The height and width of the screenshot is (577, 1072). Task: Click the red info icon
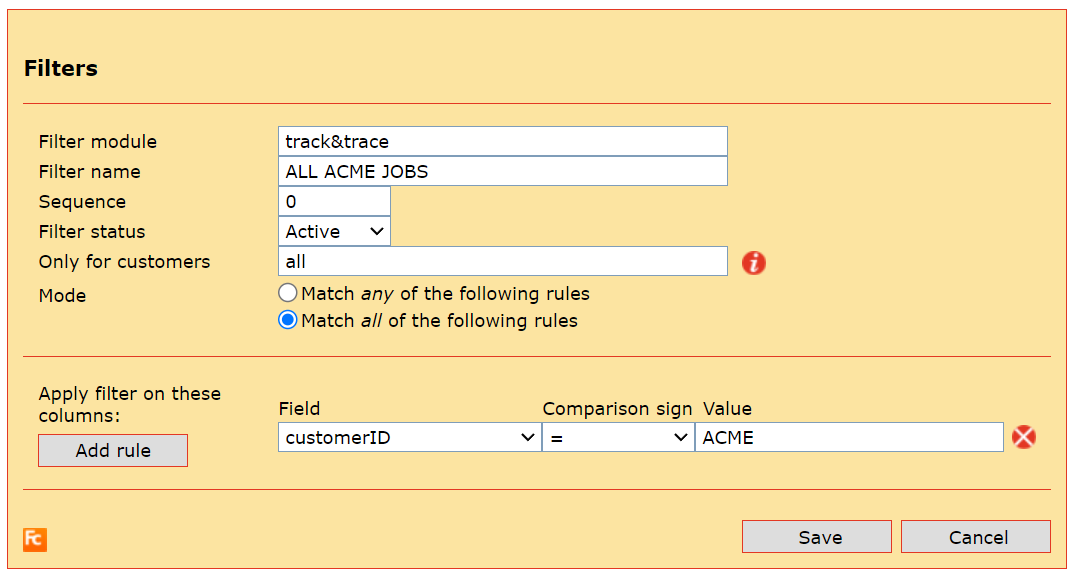pyautogui.click(x=754, y=263)
